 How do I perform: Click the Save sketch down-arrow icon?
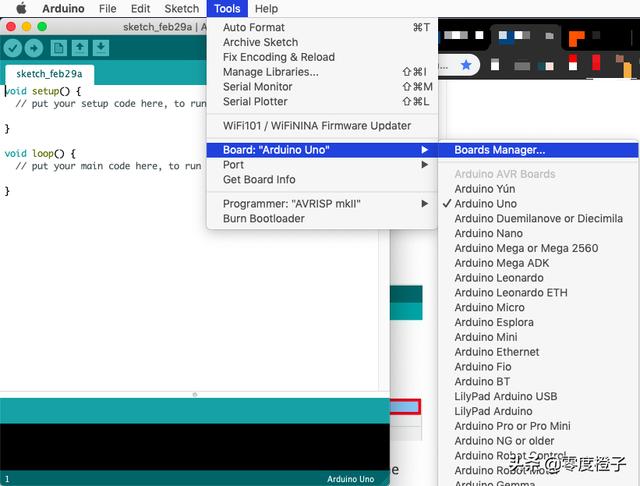point(101,48)
